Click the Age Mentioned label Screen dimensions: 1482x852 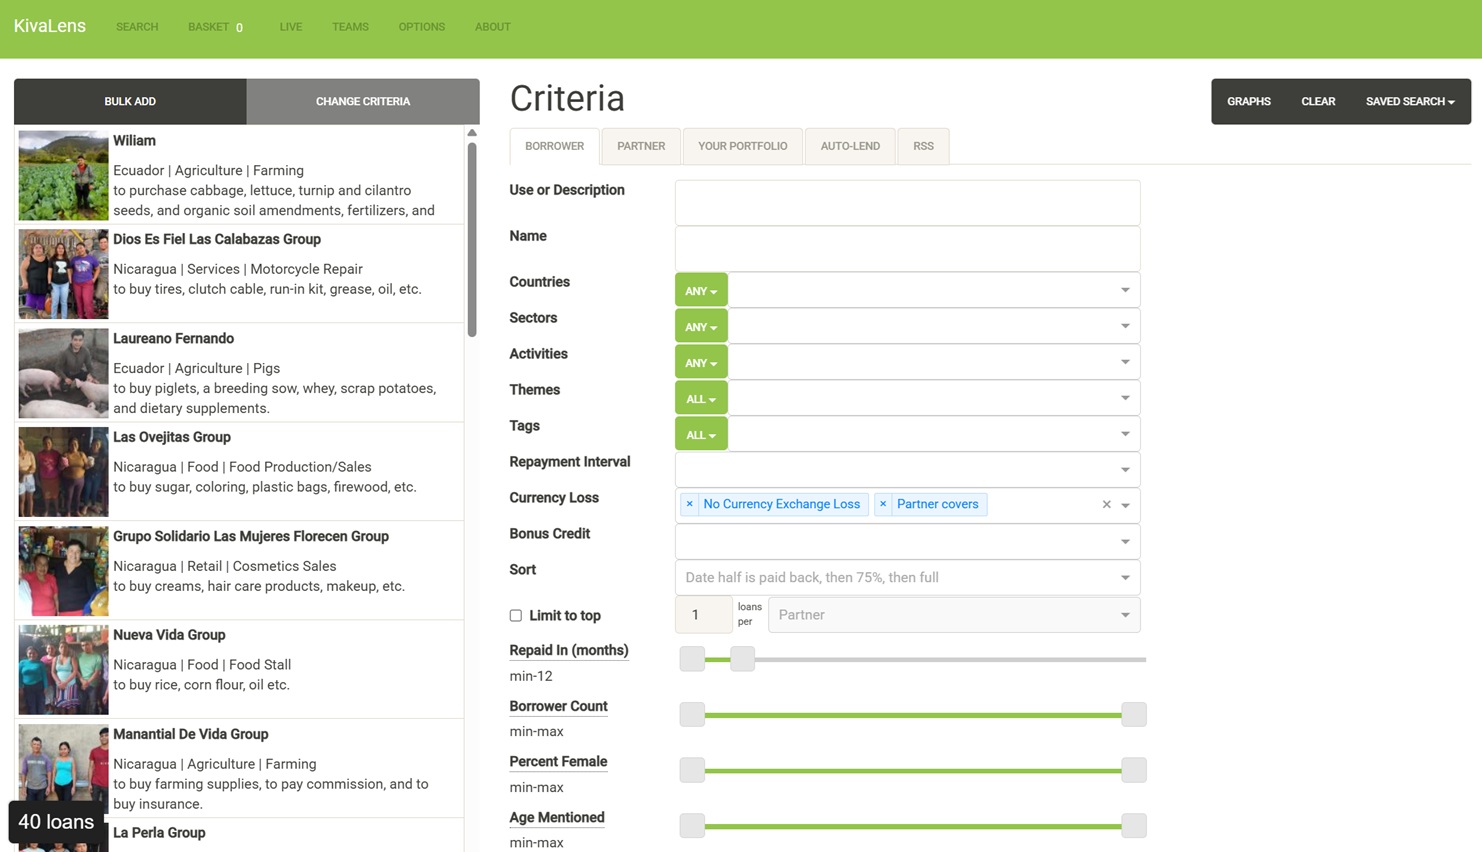(x=557, y=818)
